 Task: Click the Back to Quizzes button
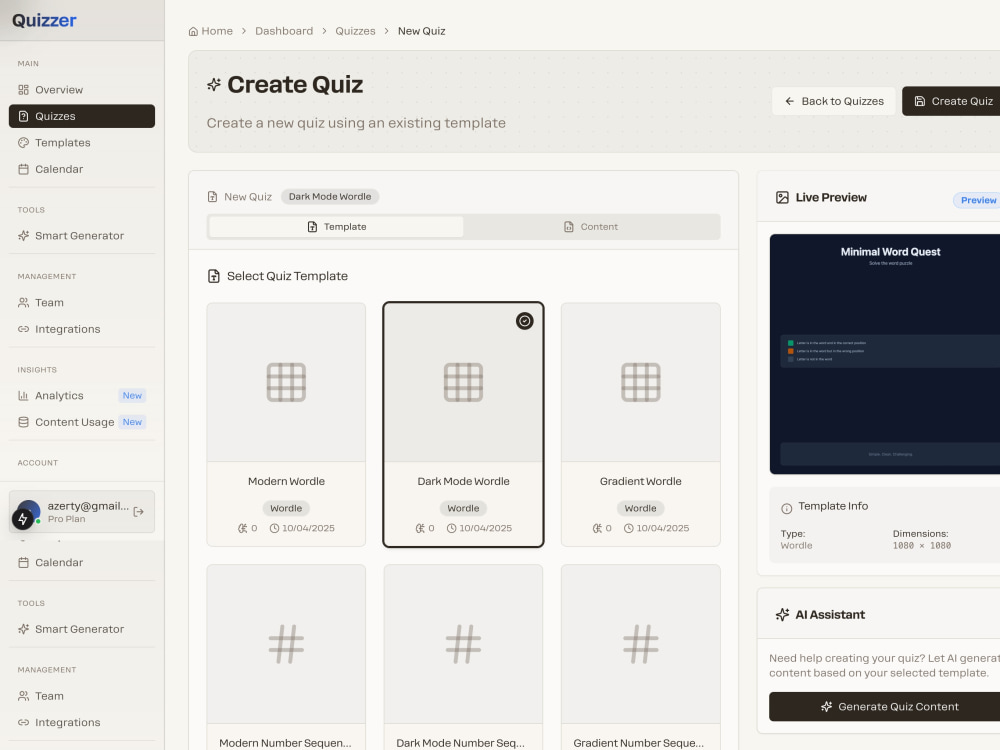tap(834, 101)
